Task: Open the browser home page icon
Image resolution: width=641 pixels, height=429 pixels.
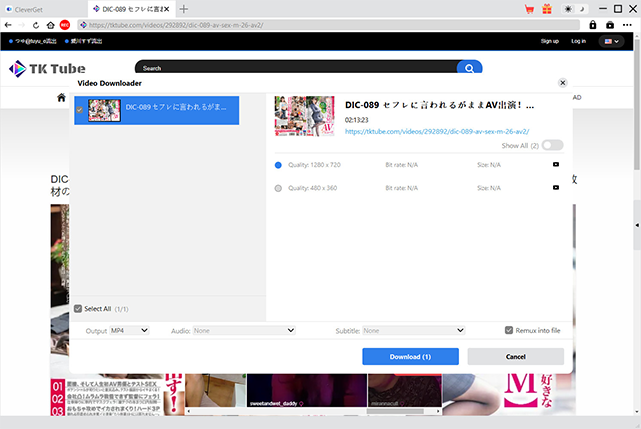Action: [x=50, y=25]
